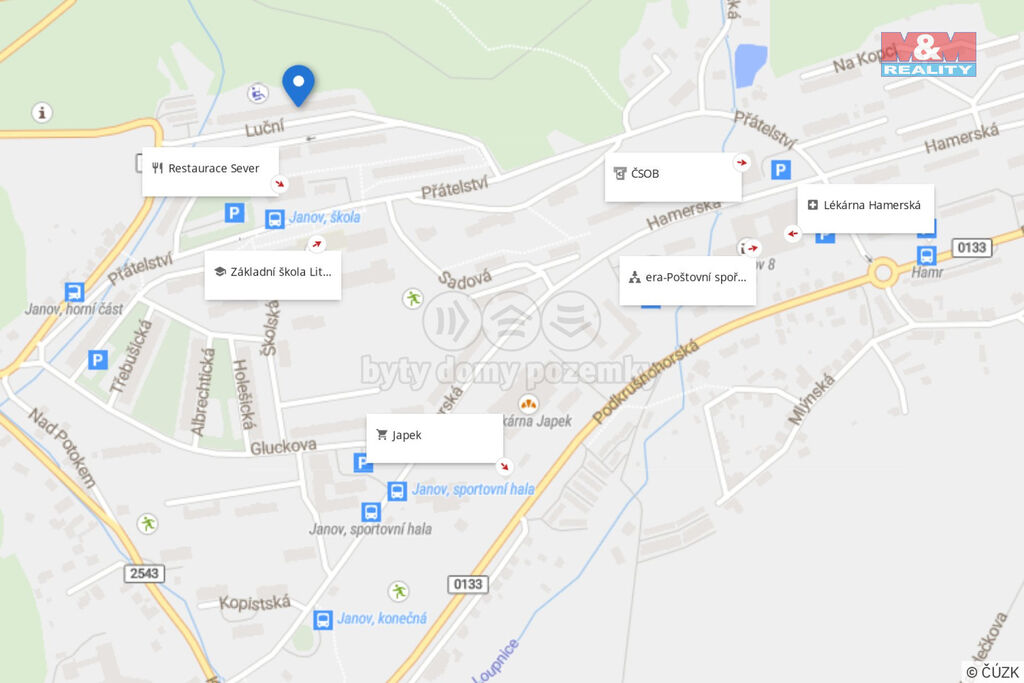Click the info icon beside the forest
This screenshot has height=683, width=1024.
tap(42, 112)
